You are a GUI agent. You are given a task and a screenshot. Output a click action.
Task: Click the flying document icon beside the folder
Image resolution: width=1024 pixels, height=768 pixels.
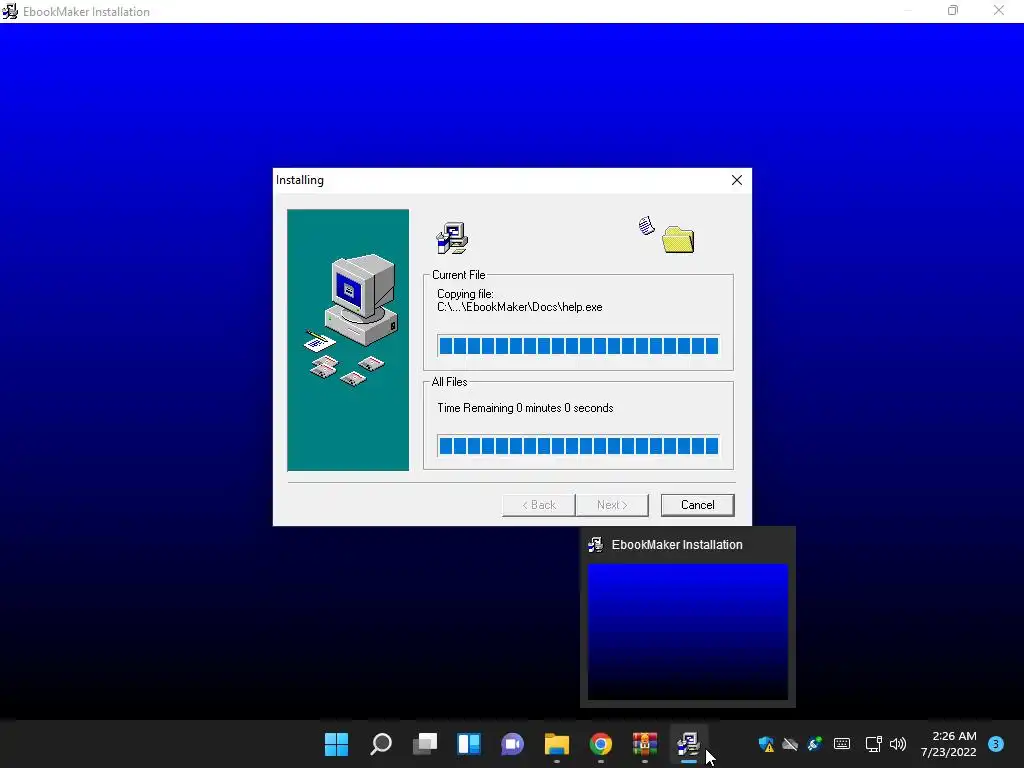click(x=647, y=226)
